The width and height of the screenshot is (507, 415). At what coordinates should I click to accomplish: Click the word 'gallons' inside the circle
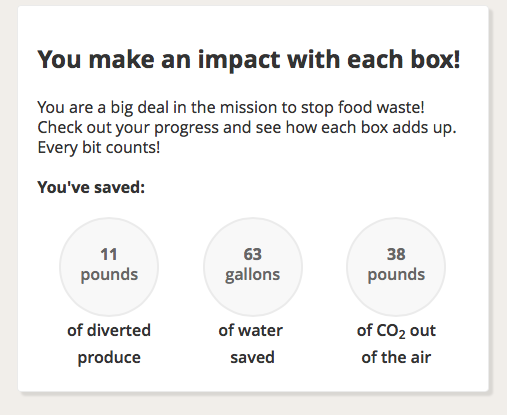[x=252, y=275]
